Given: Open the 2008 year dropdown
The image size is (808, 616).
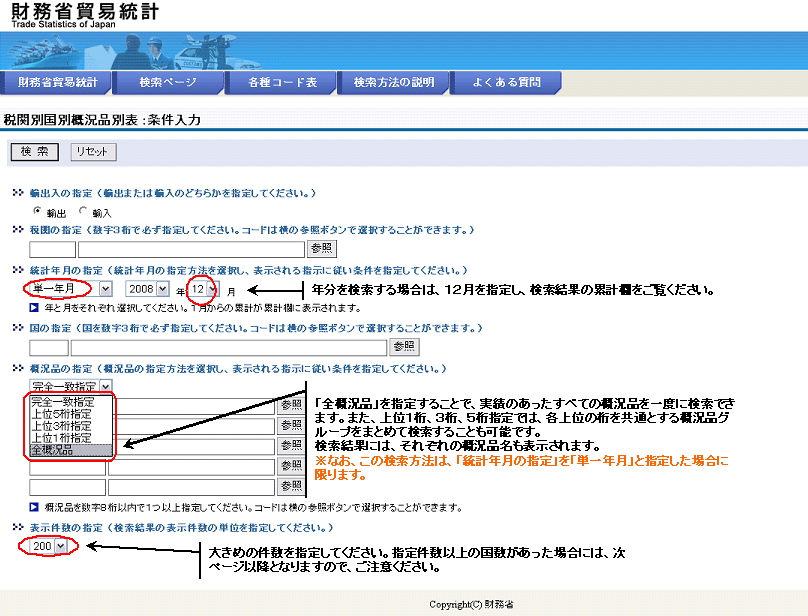Looking at the screenshot, I should pos(149,288).
